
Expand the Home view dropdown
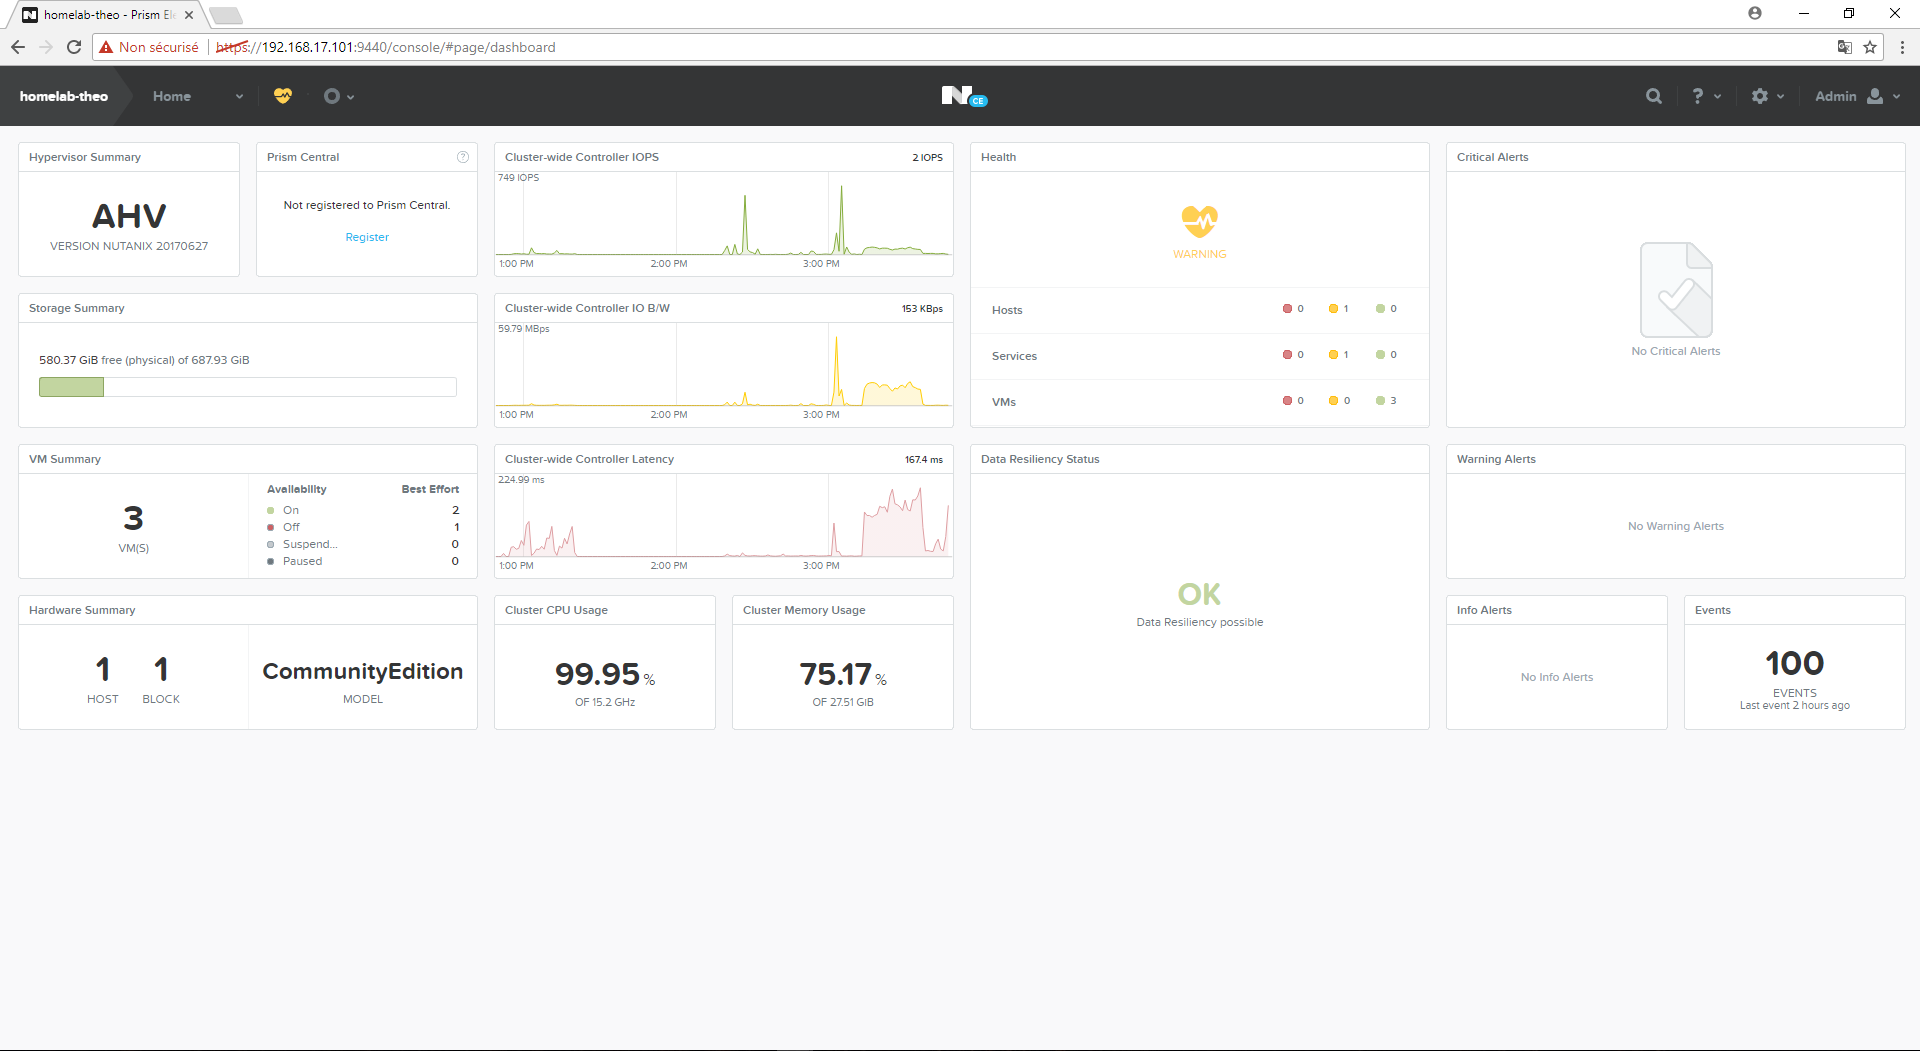point(239,97)
